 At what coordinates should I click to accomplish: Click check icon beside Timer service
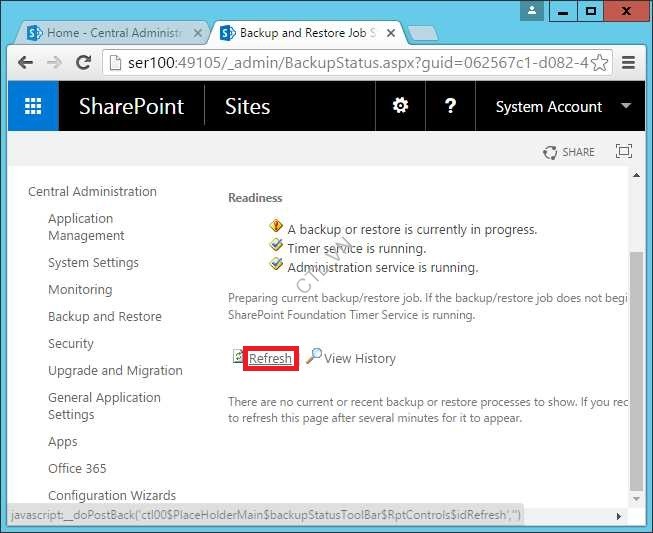(276, 245)
